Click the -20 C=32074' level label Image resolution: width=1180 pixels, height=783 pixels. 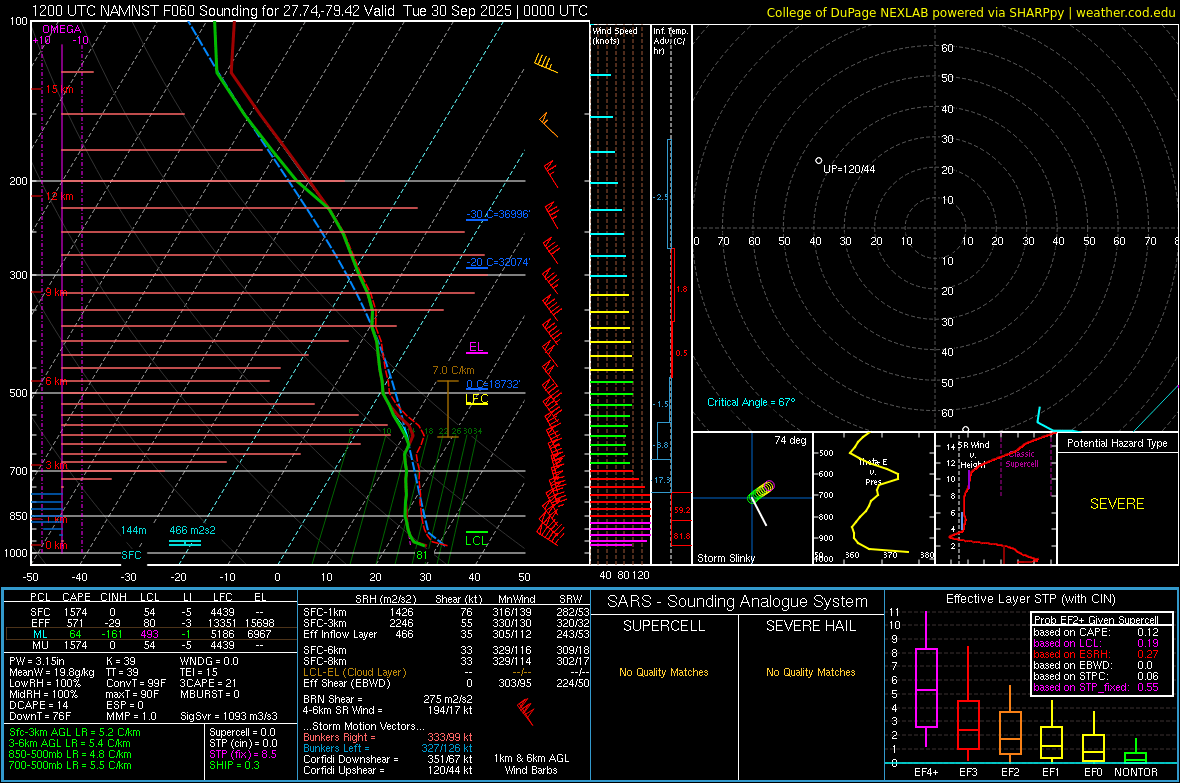click(x=498, y=262)
